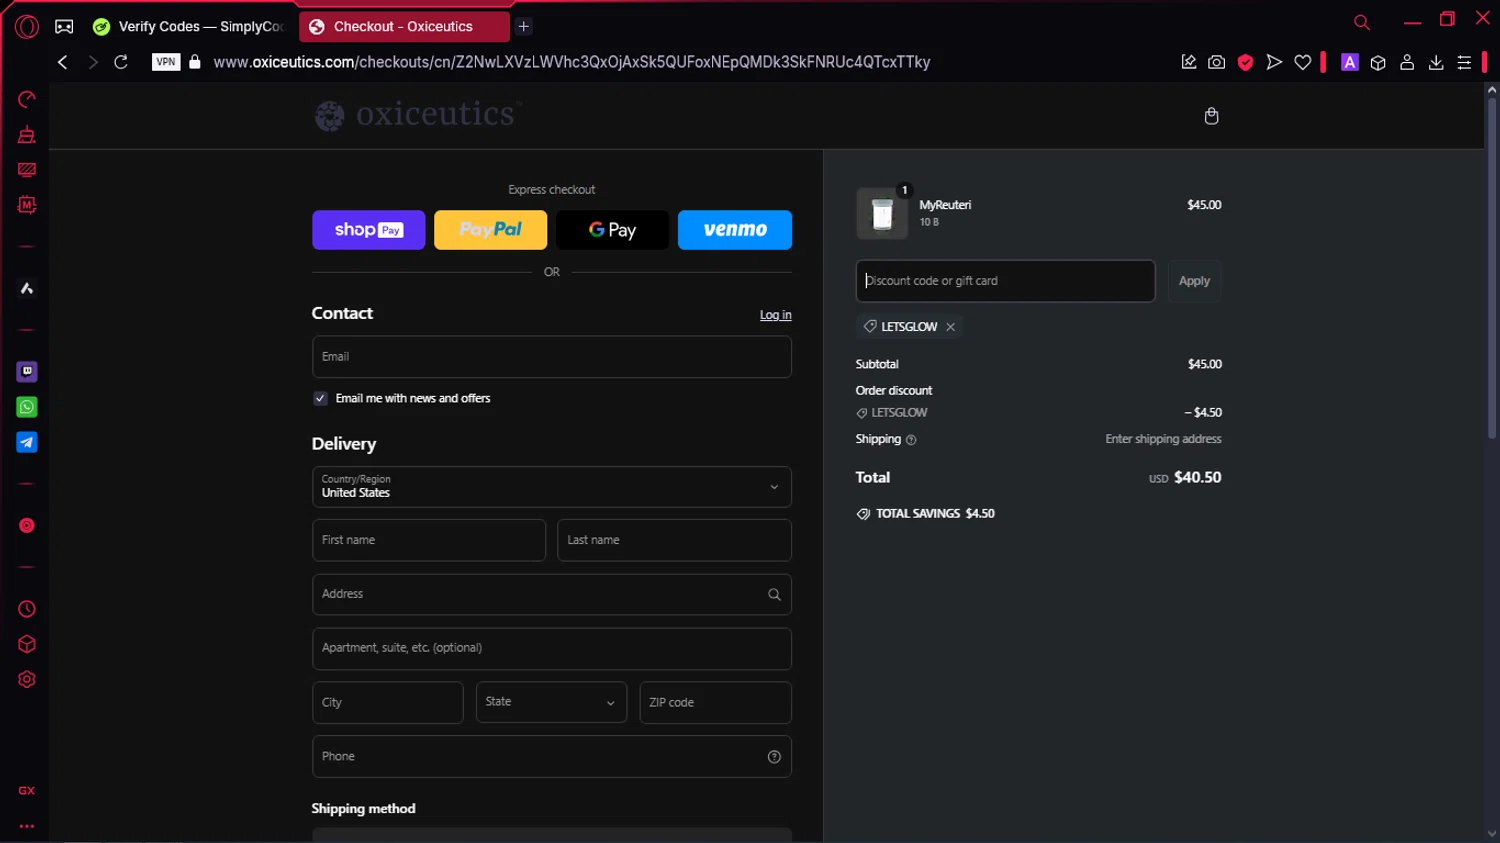This screenshot has height=843, width=1500.
Task: Uncheck Email me with news and offers
Action: (x=320, y=398)
